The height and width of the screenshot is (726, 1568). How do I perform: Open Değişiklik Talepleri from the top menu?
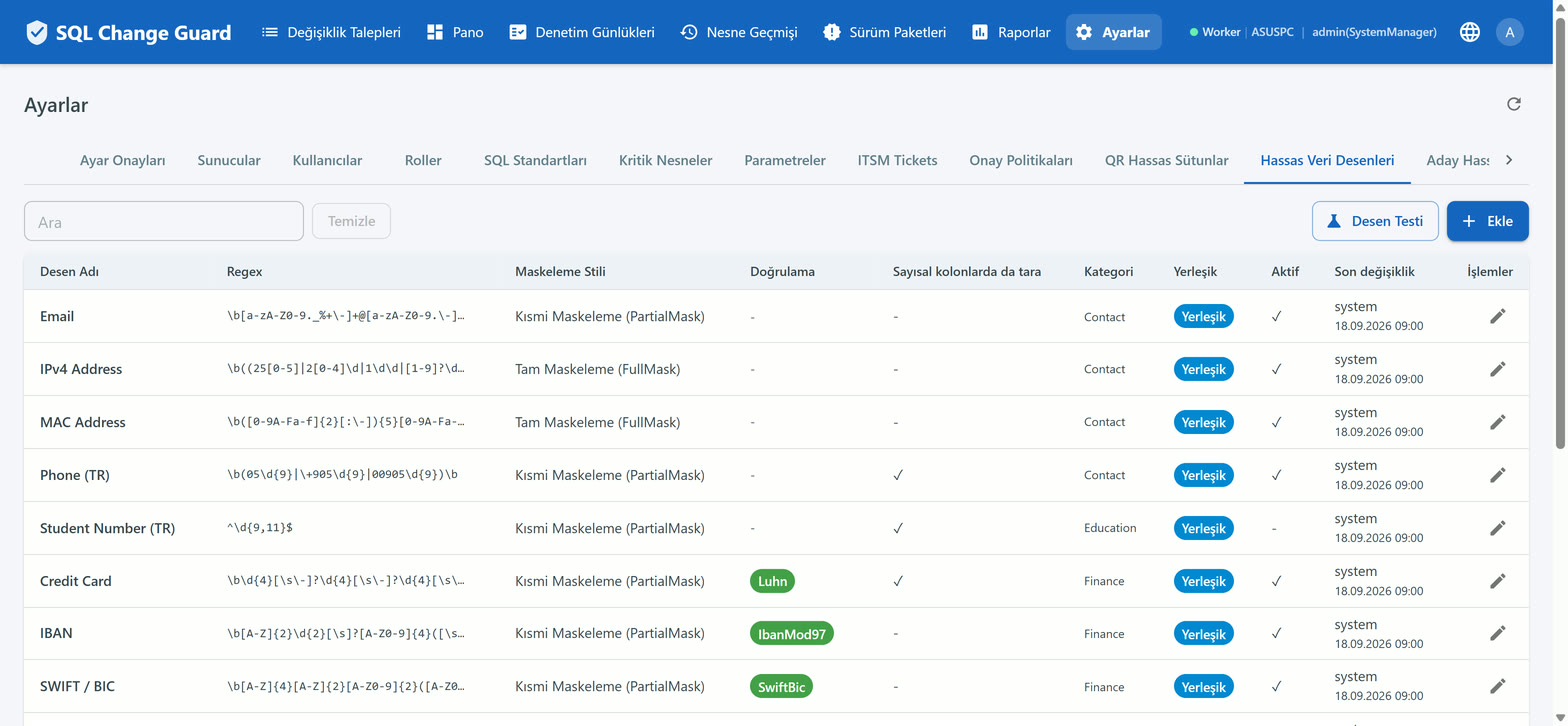(x=331, y=32)
